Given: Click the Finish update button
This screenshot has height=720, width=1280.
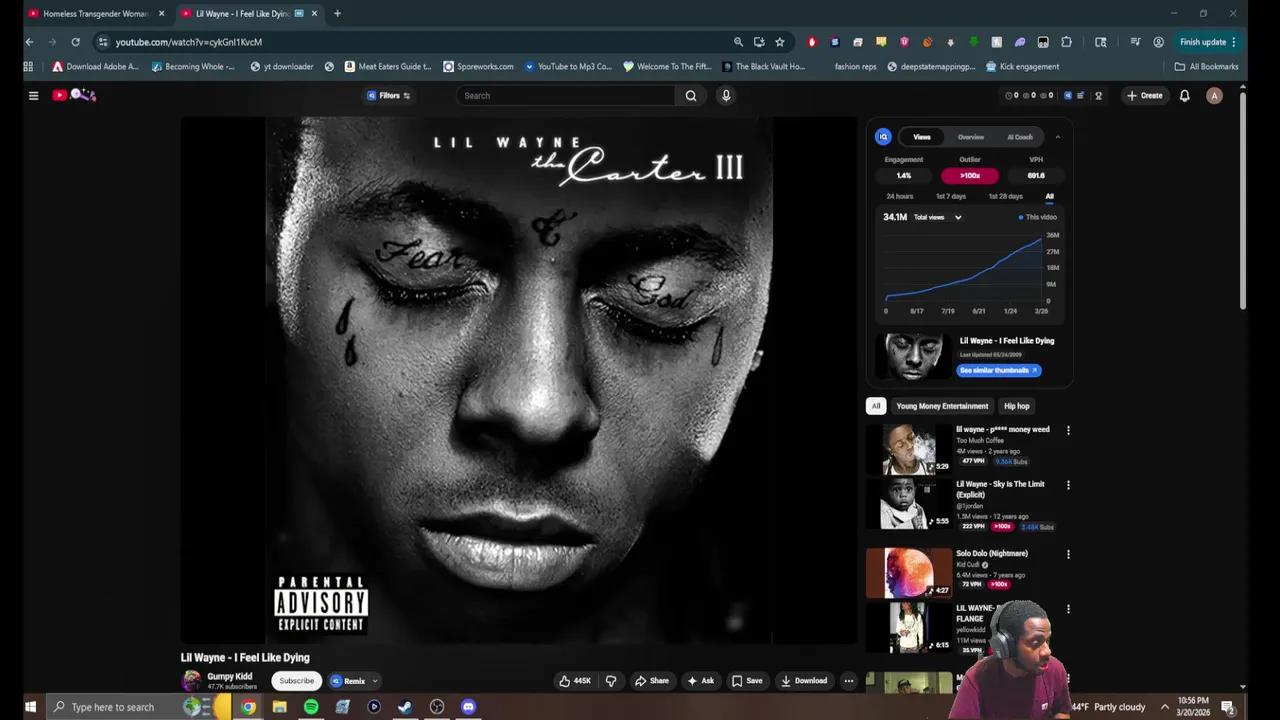Looking at the screenshot, I should (x=1208, y=42).
